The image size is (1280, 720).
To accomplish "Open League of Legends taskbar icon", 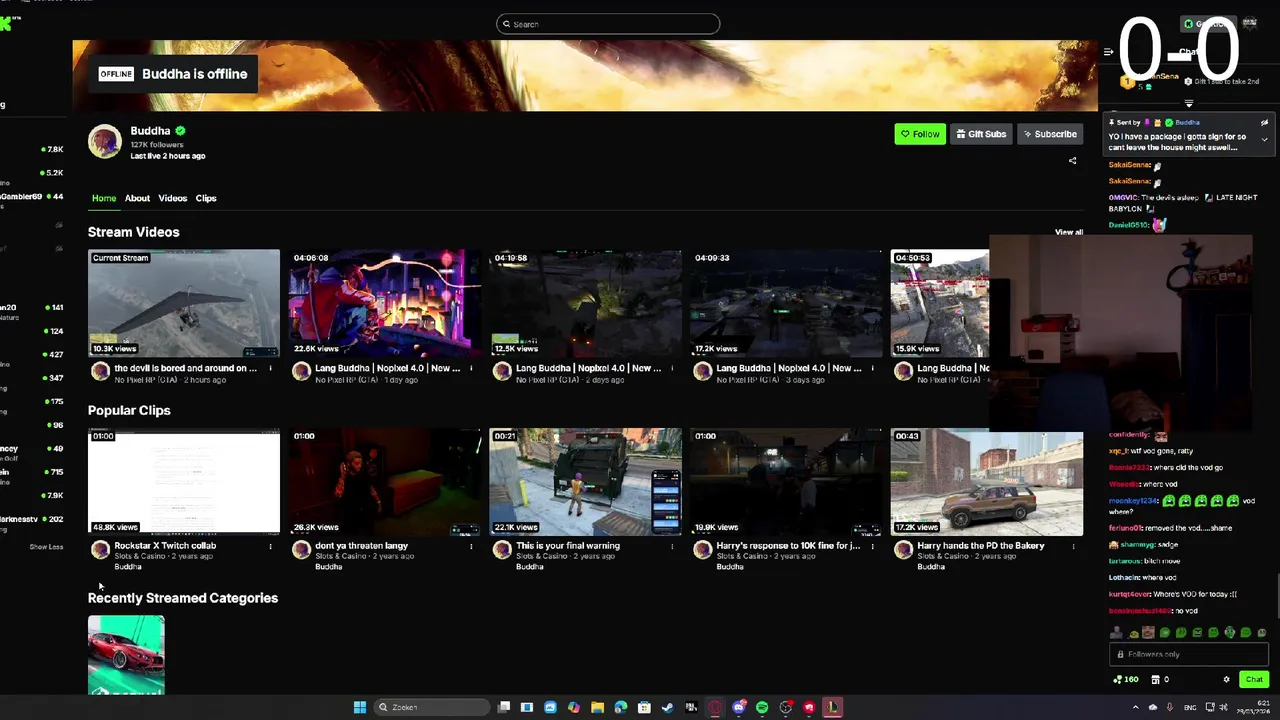I will tap(832, 707).
